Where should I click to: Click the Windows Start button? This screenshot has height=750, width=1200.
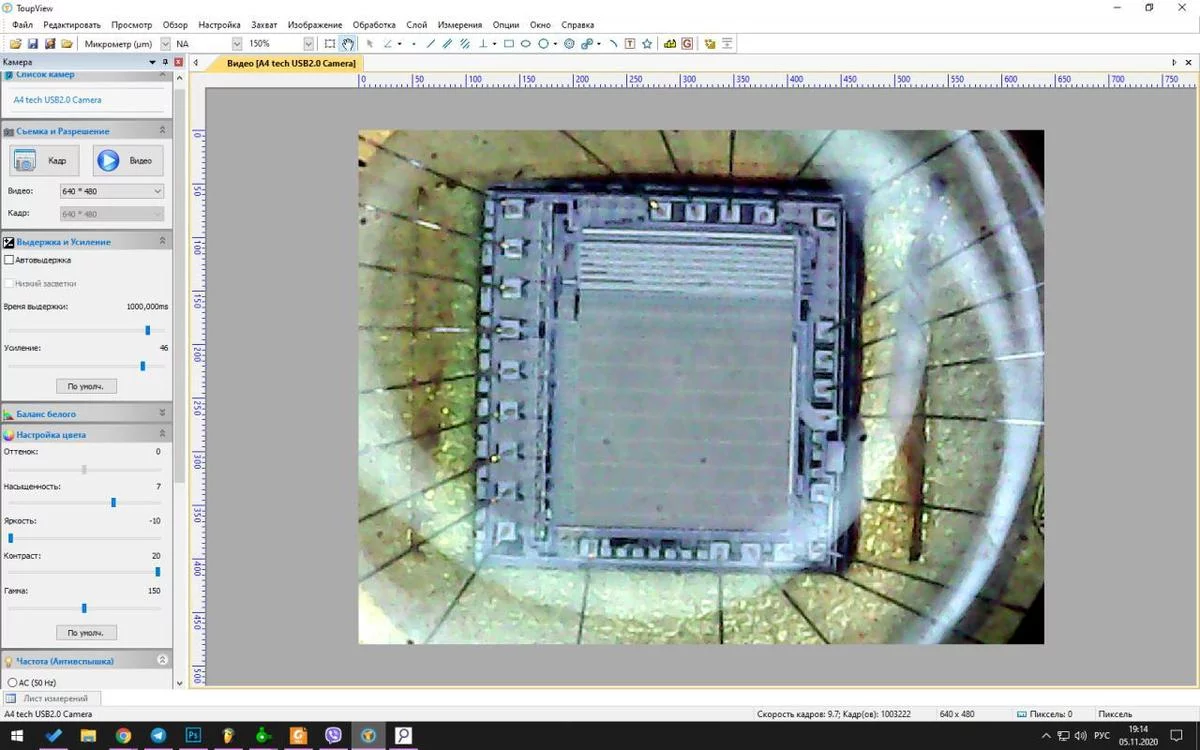17,736
